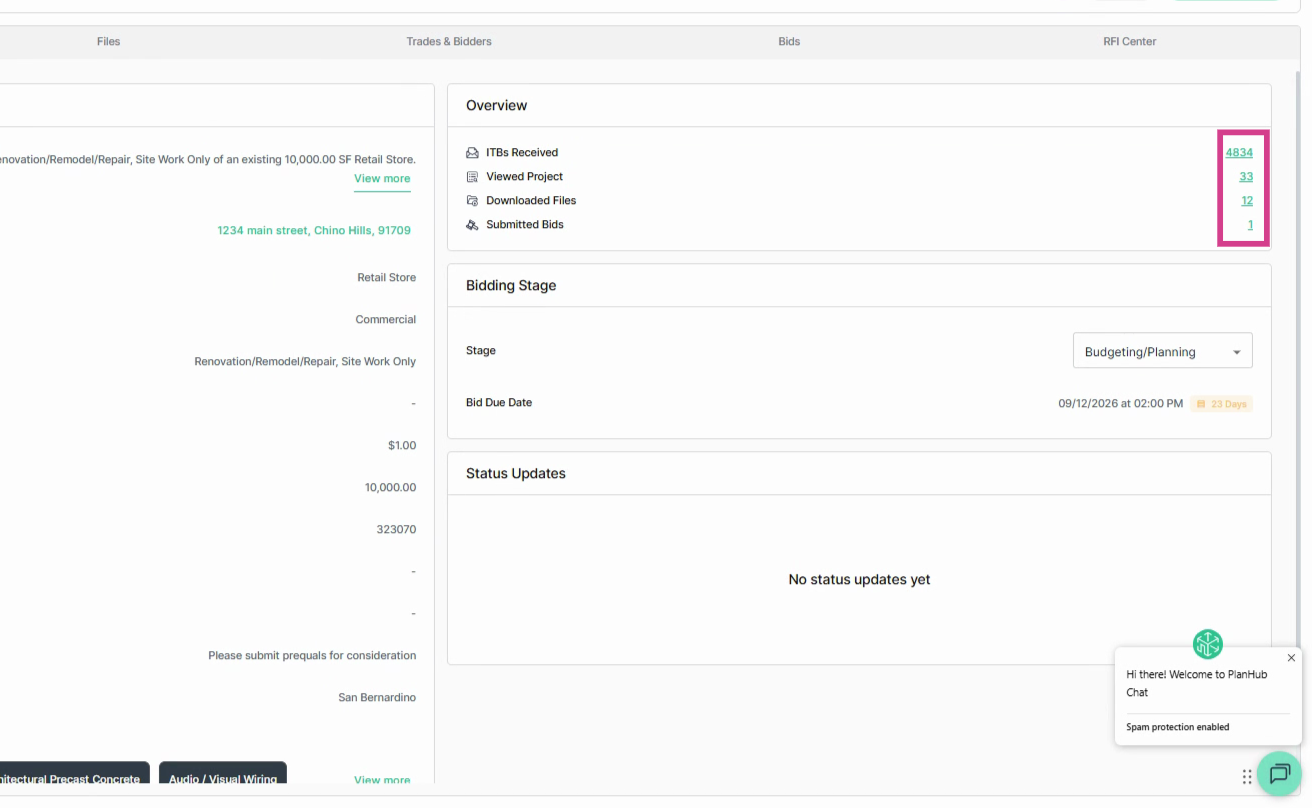Click the Submitted Bids label
The image size is (1312, 808).
pos(525,225)
